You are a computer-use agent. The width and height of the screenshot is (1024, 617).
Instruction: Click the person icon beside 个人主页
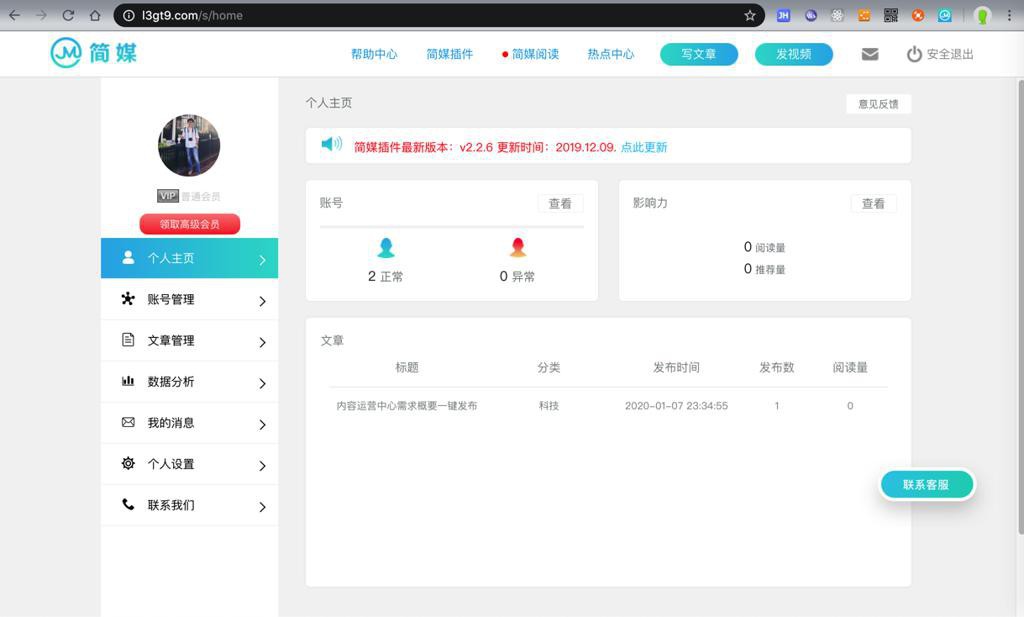click(128, 257)
